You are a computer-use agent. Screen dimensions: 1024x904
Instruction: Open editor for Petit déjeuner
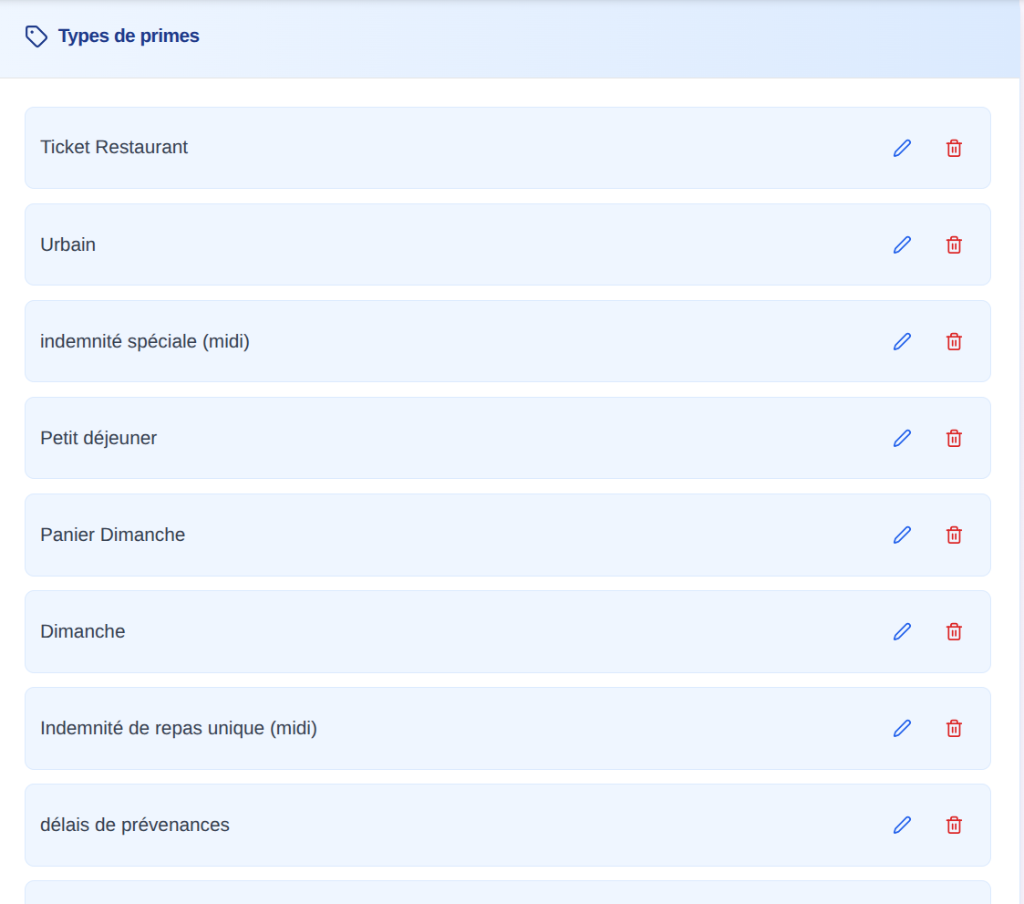pyautogui.click(x=902, y=438)
